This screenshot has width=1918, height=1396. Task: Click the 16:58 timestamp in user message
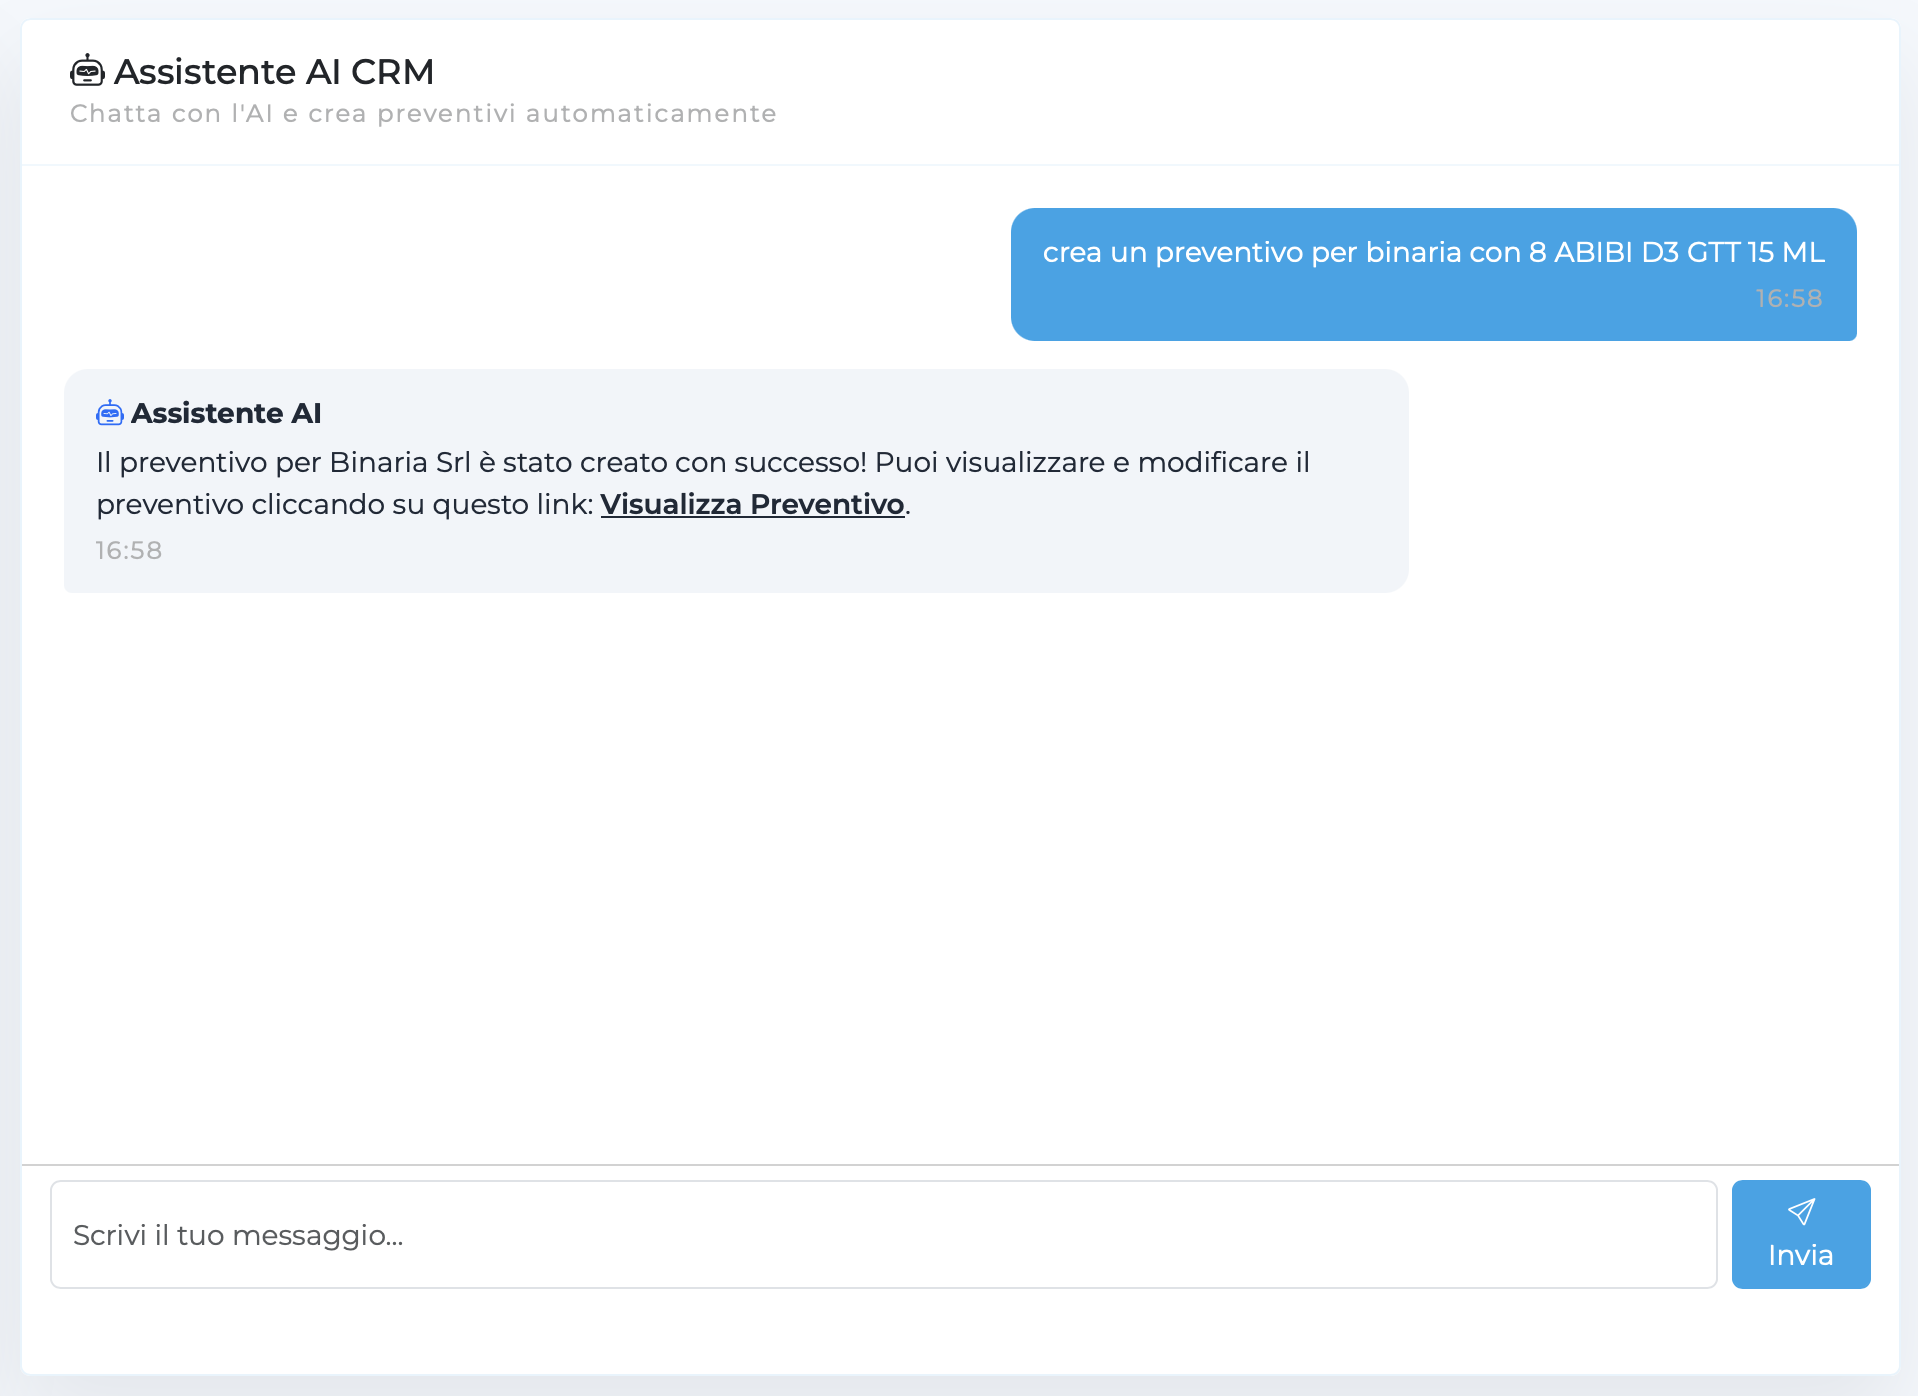tap(1789, 298)
